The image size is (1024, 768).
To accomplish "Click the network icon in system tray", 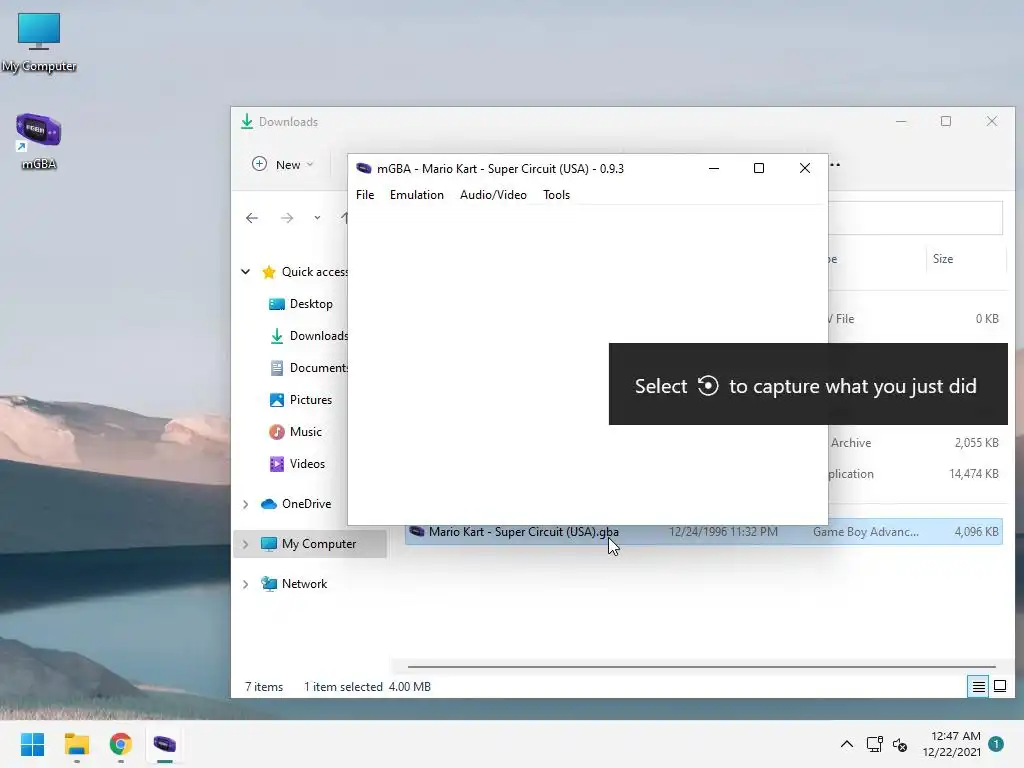I will click(x=874, y=744).
